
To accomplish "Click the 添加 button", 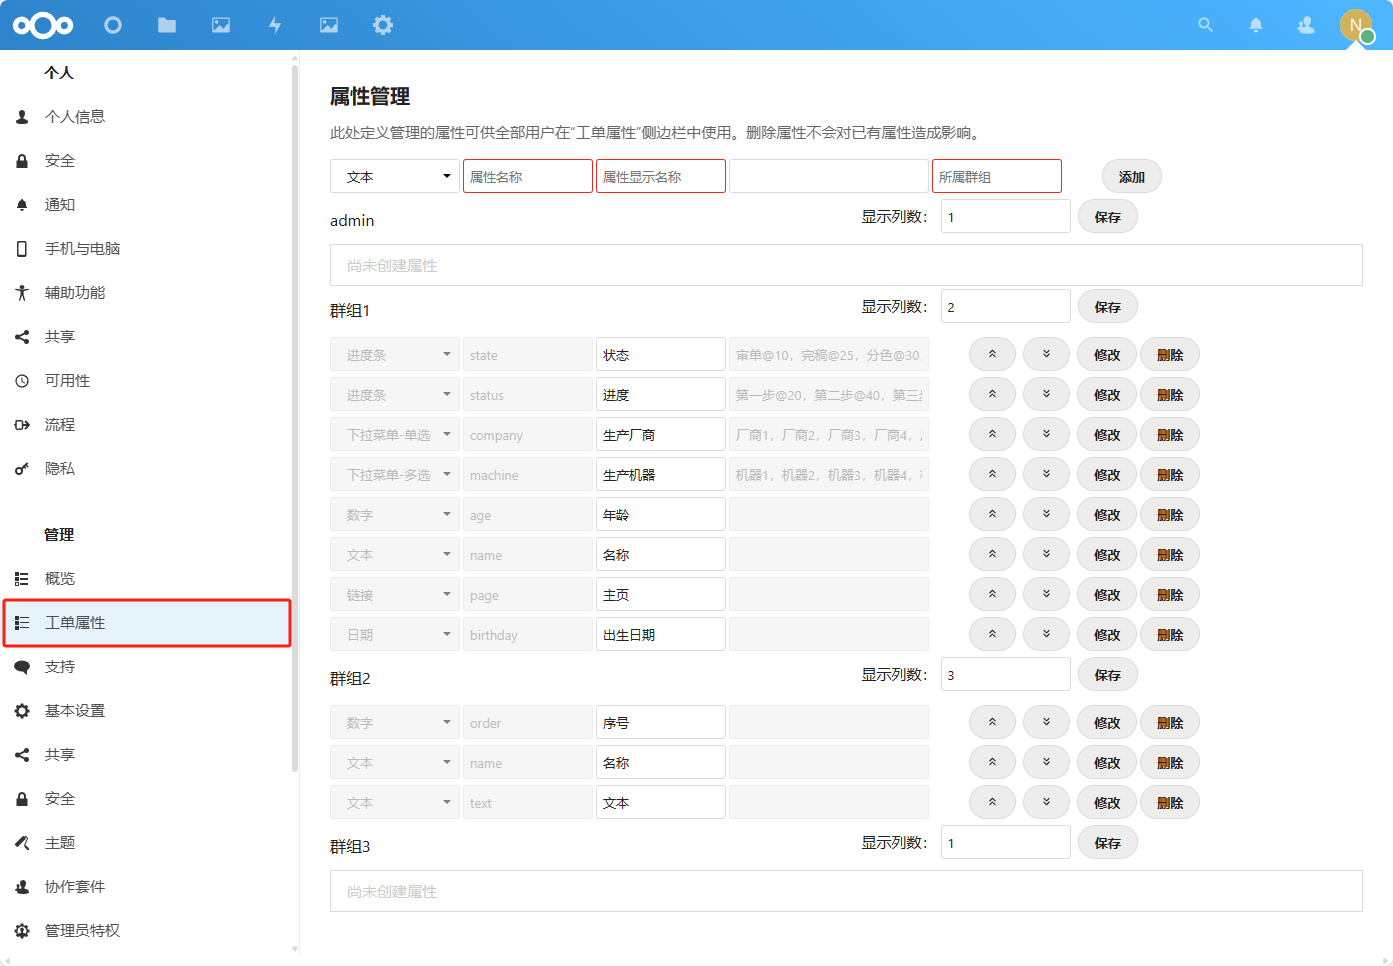I will [1131, 176].
